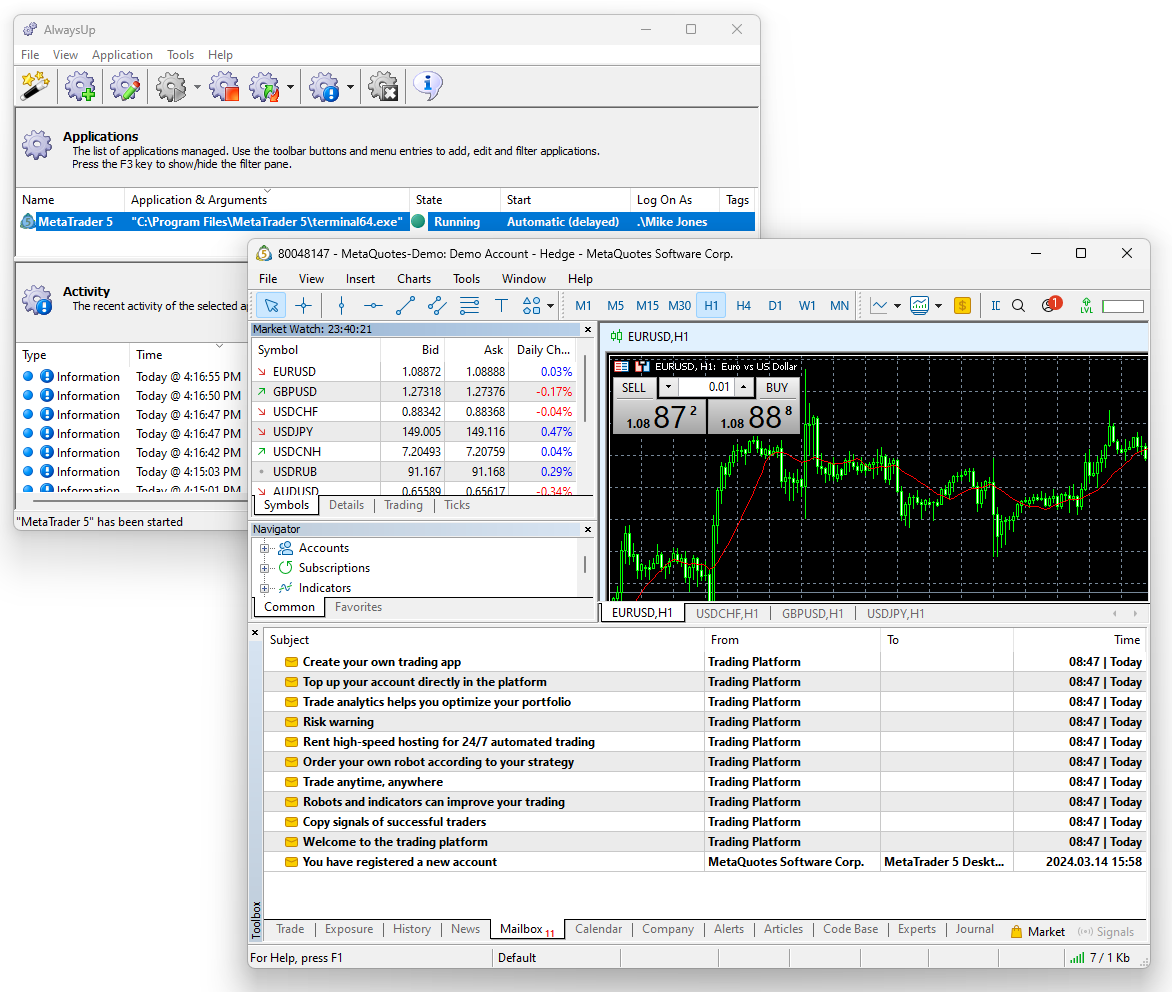The height and width of the screenshot is (992, 1172).
Task: Select the text label tool
Action: [502, 305]
